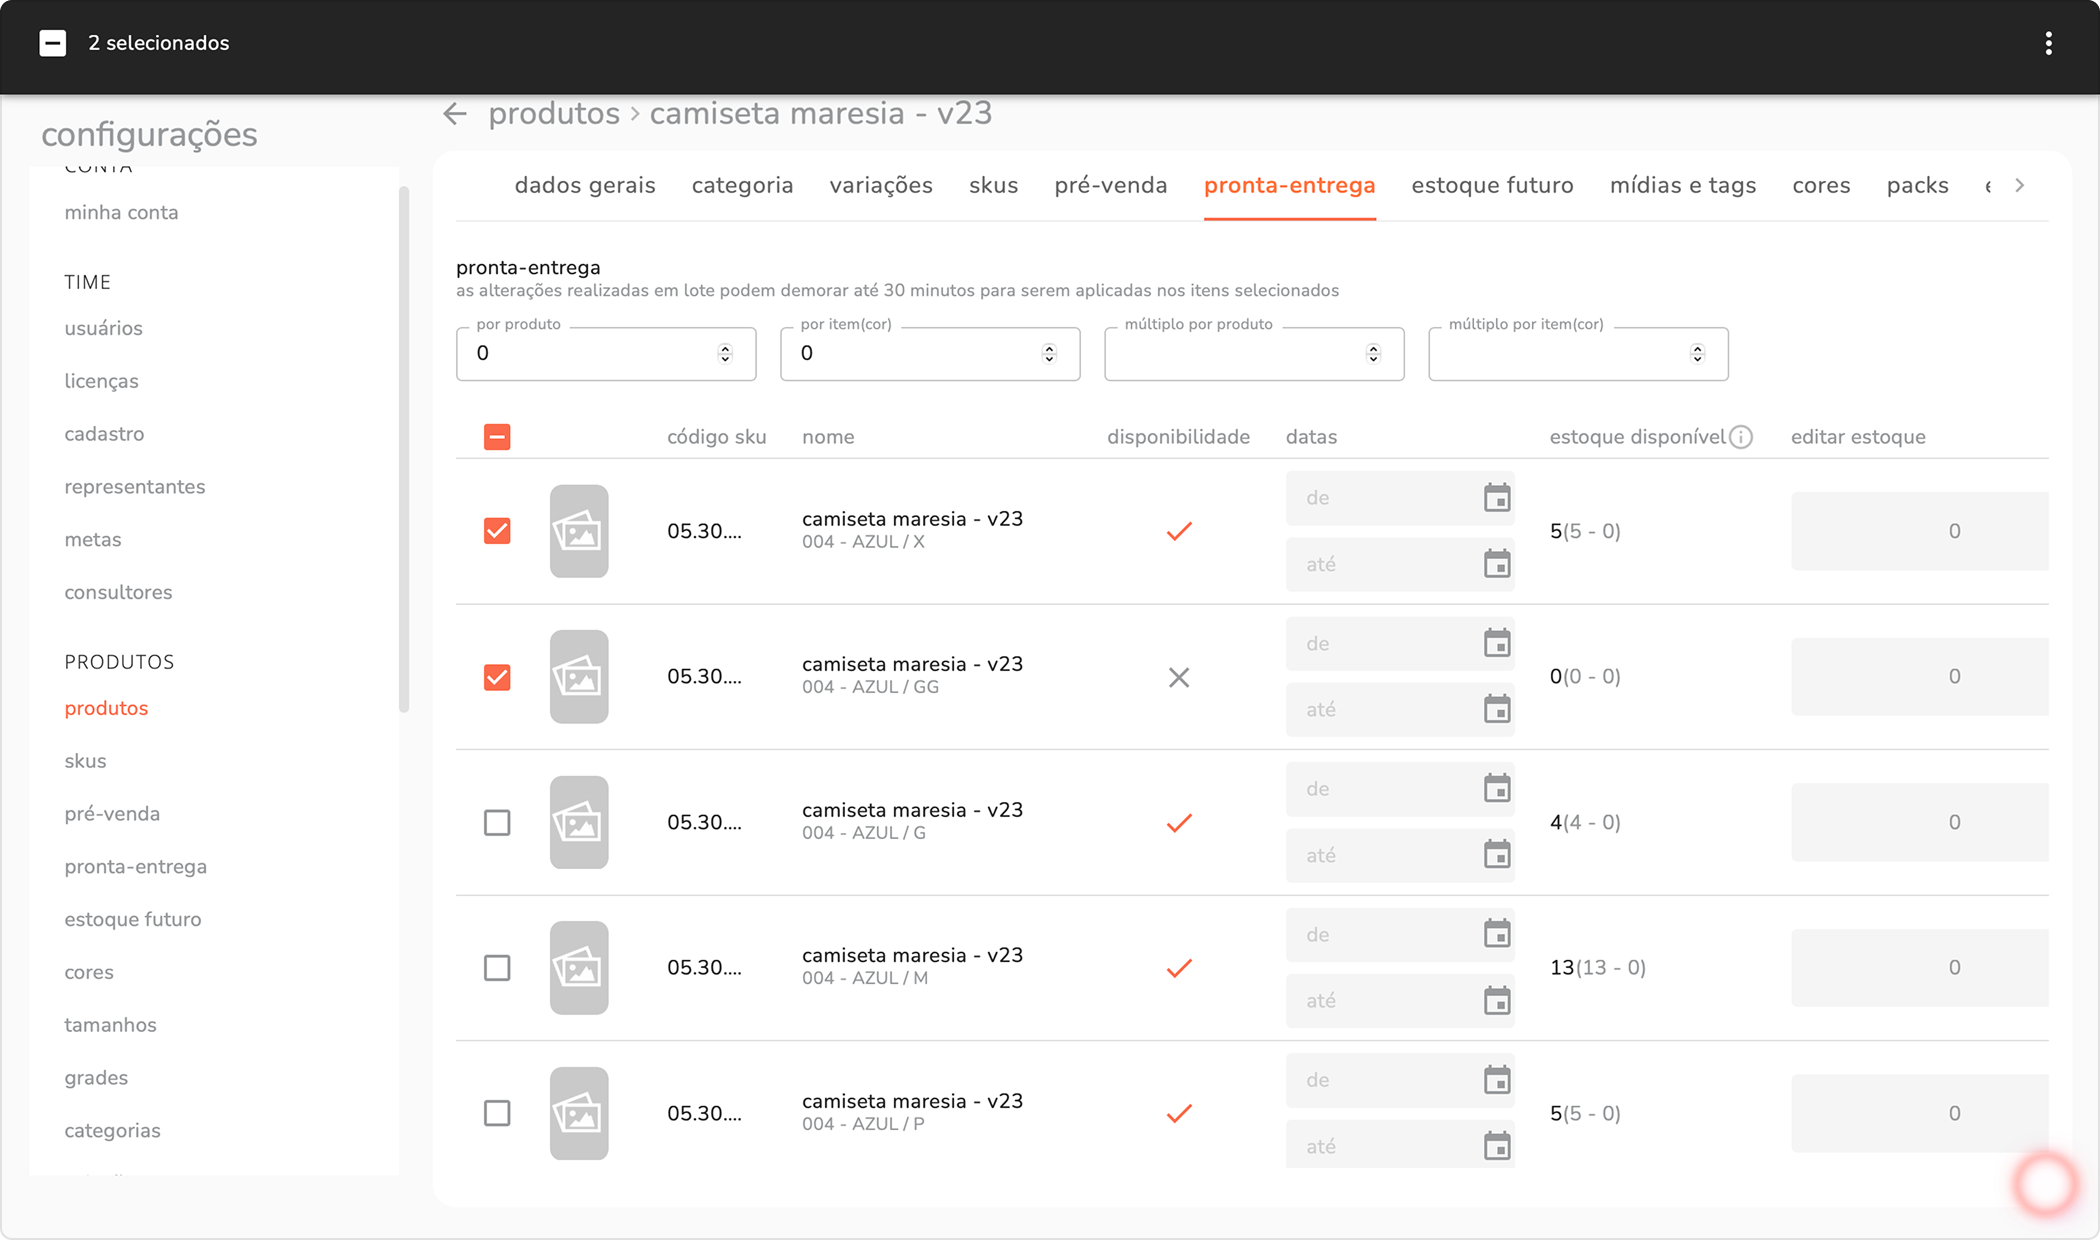2100x1240 pixels.
Task: Click the floating orange circle help button
Action: click(2045, 1184)
